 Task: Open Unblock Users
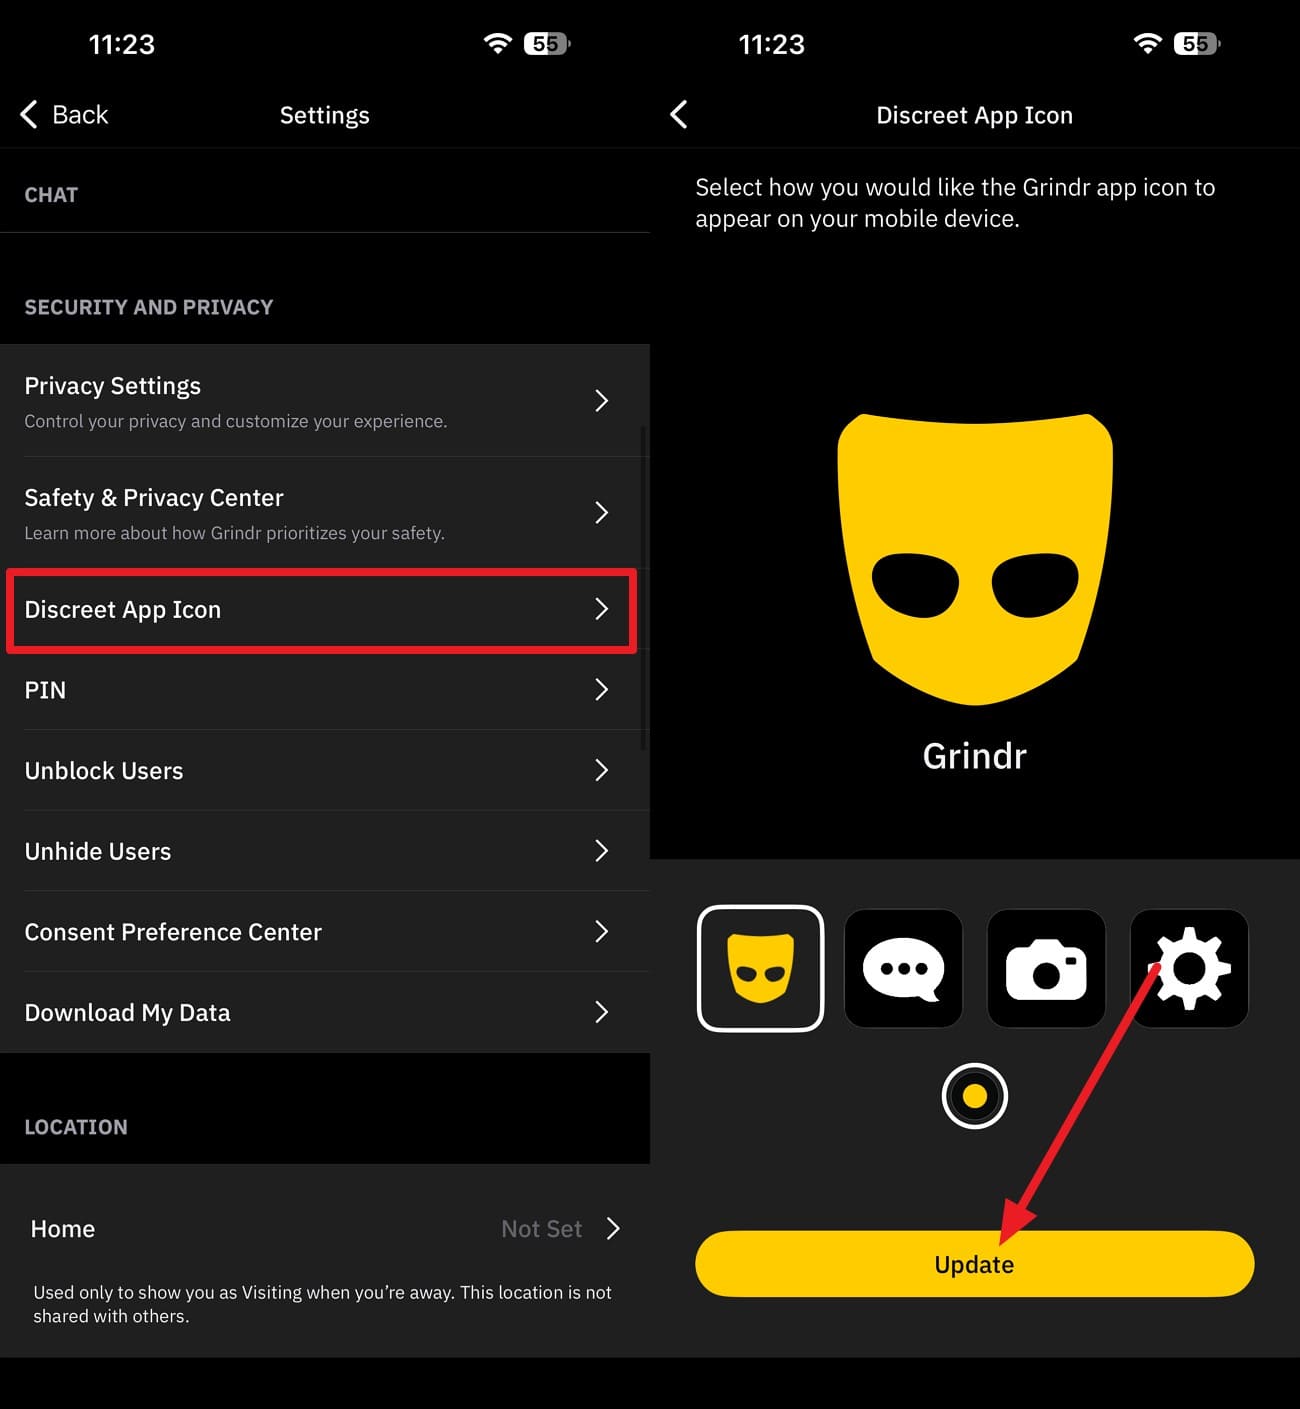pos(325,770)
